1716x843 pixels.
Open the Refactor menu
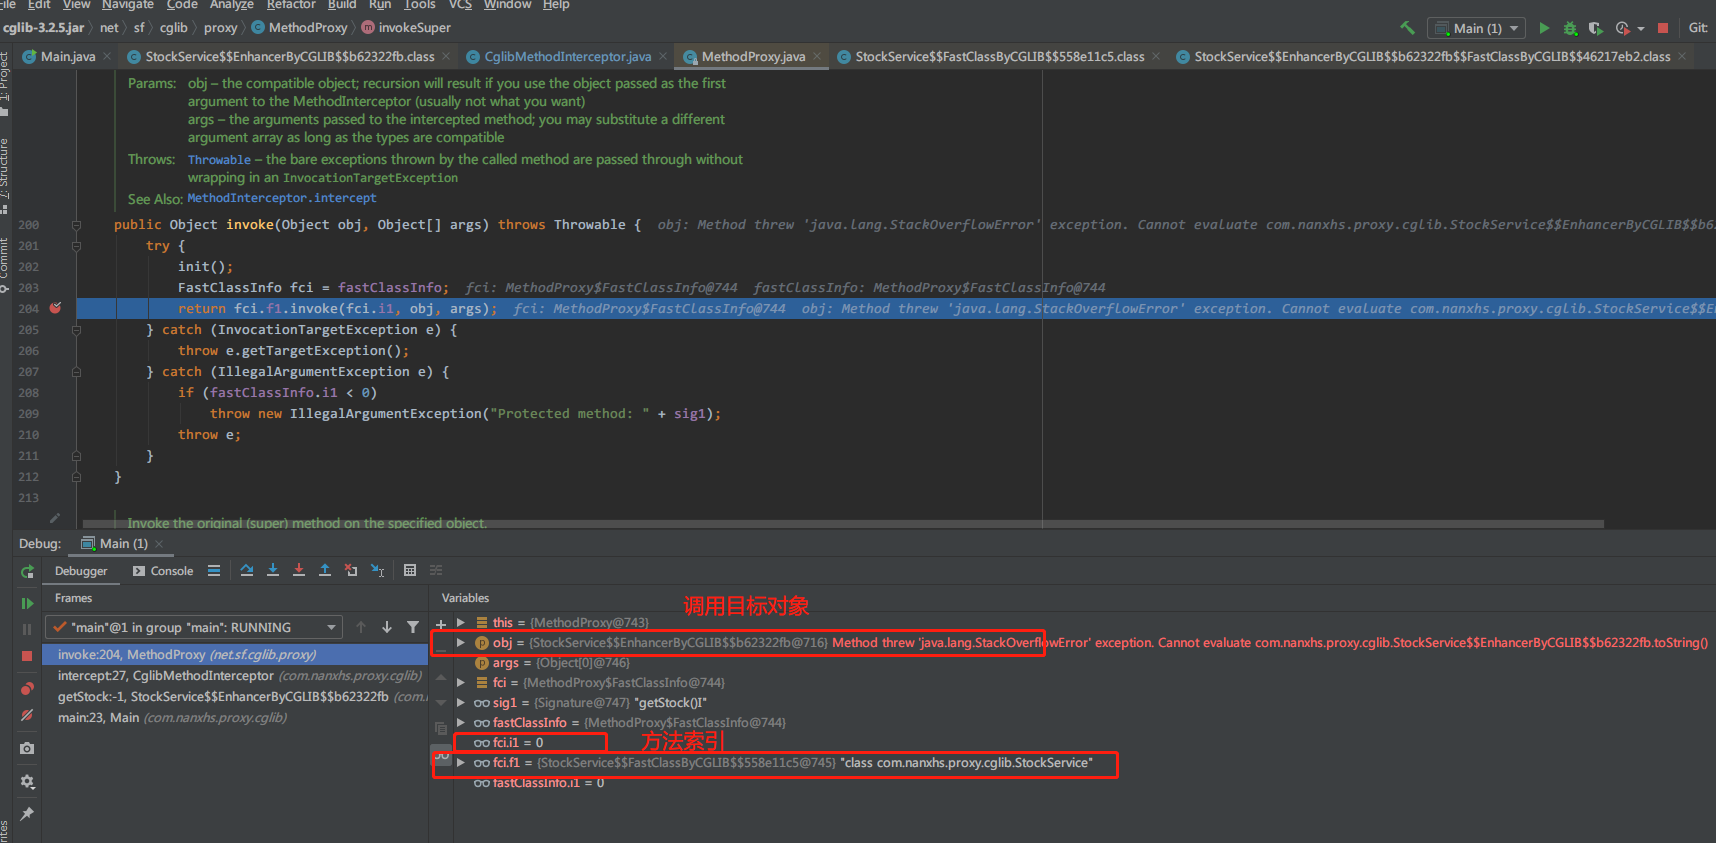pos(291,5)
